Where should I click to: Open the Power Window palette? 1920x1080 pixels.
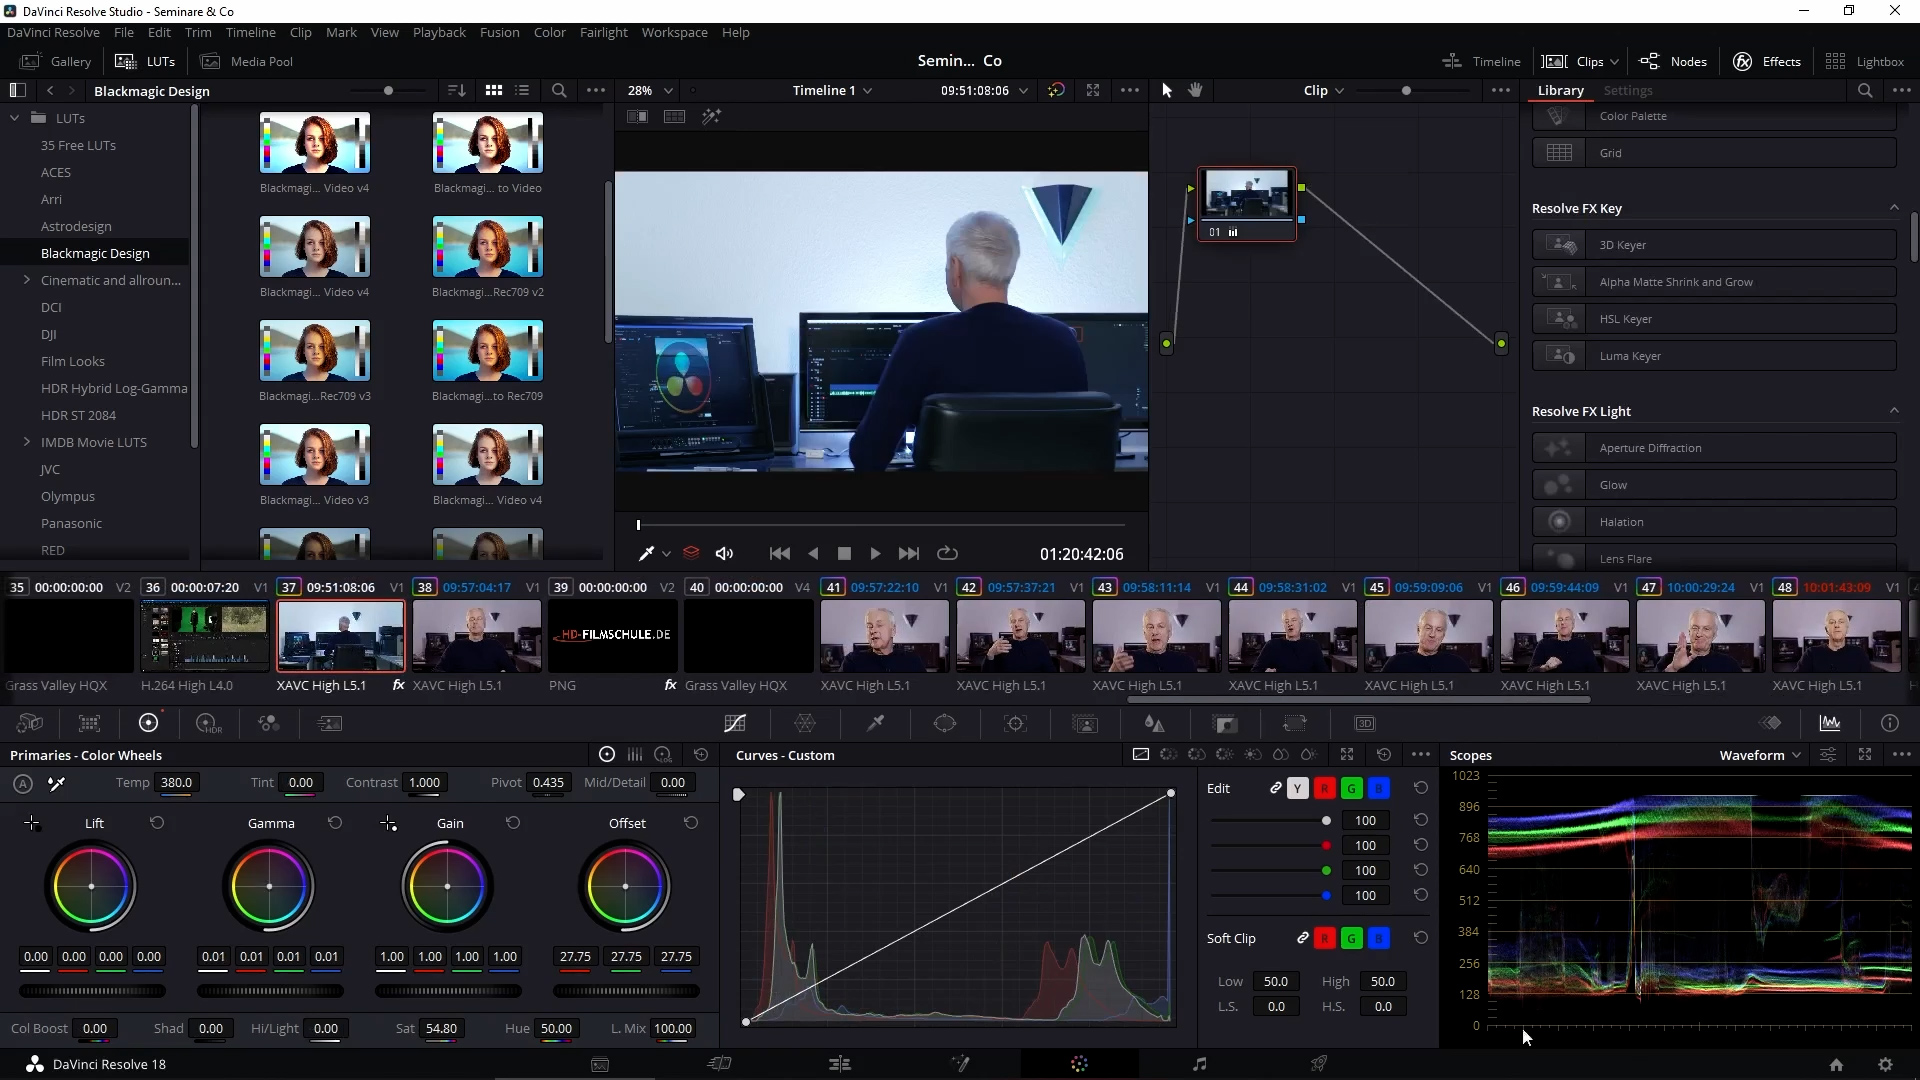tap(945, 723)
